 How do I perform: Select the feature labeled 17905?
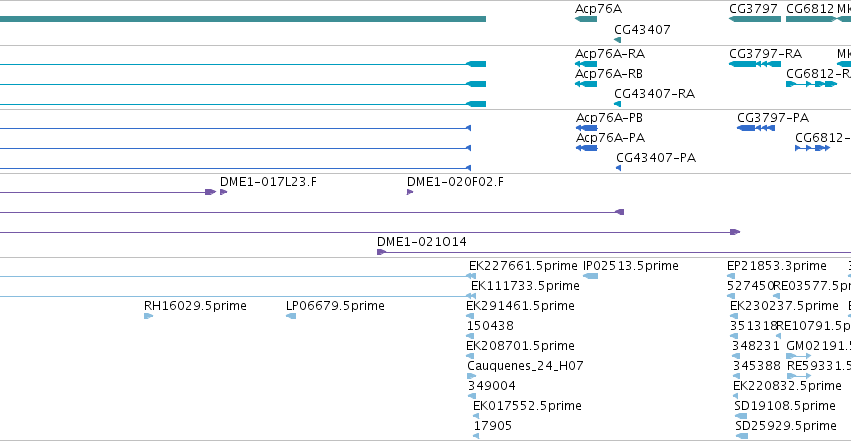coord(493,426)
